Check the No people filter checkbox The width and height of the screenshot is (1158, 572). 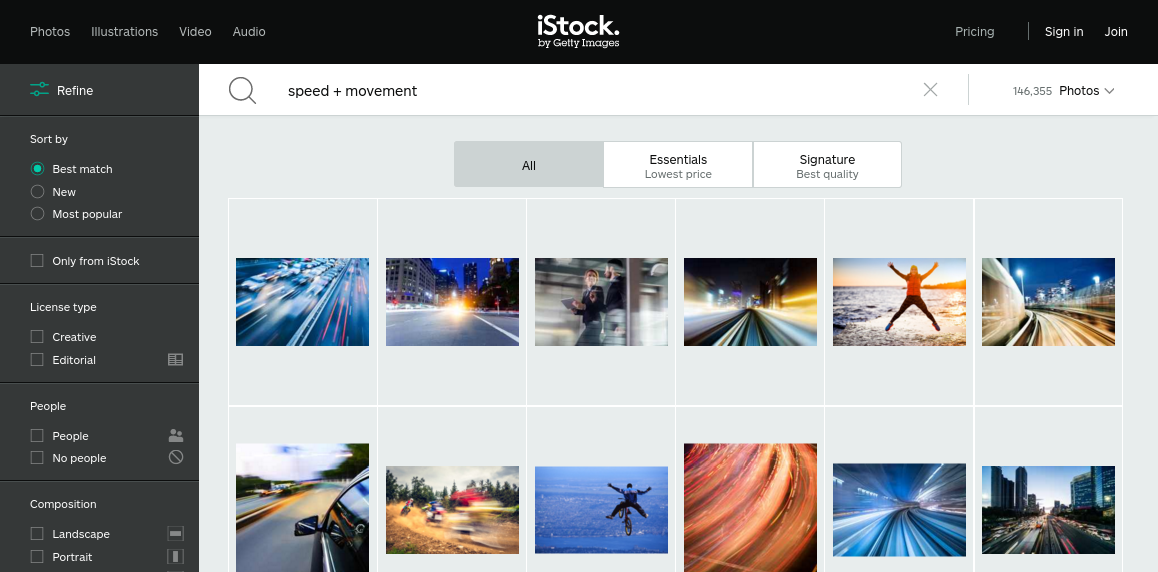37,458
